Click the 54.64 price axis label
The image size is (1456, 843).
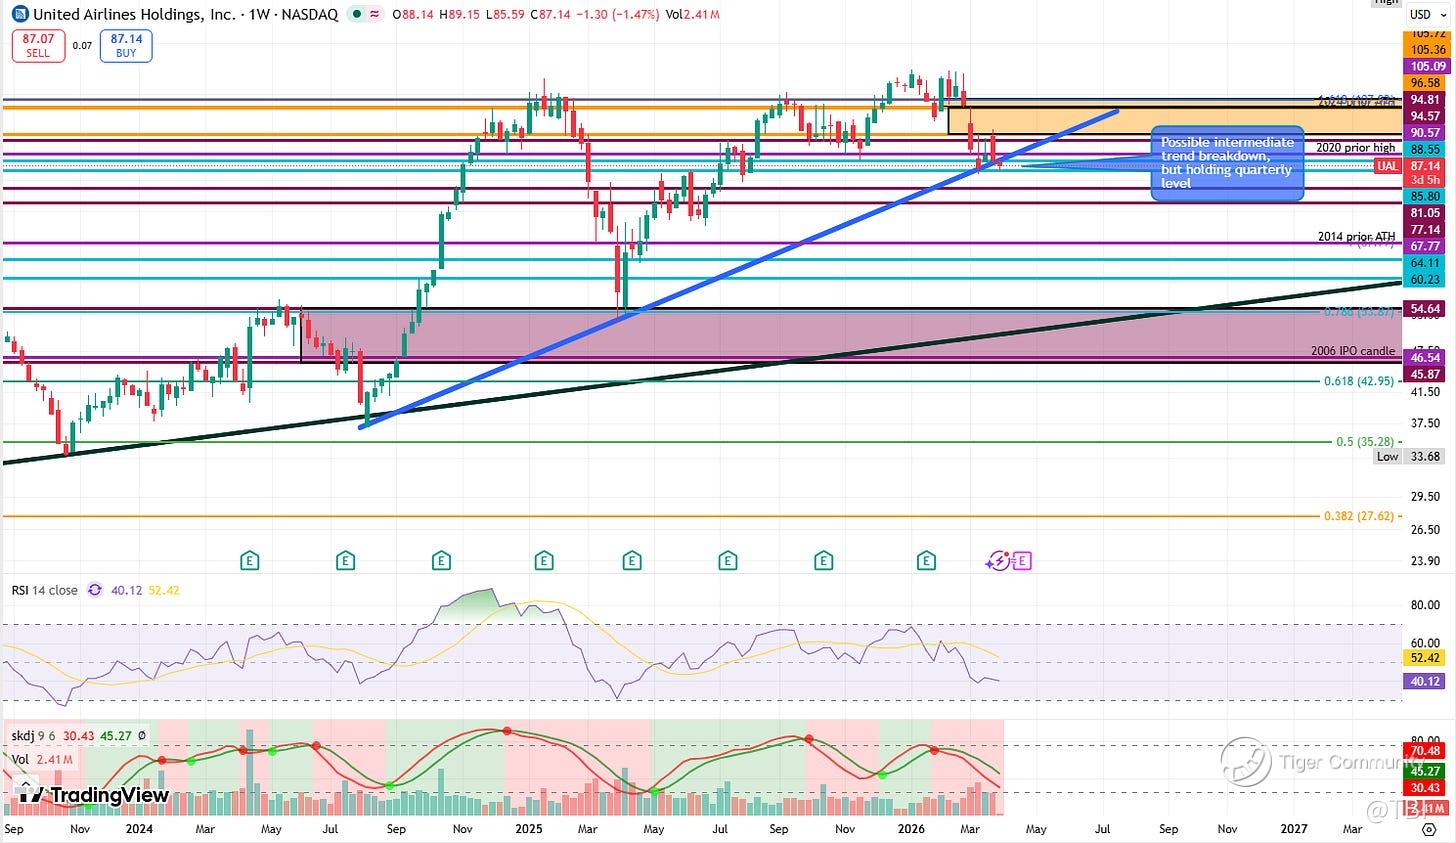pyautogui.click(x=1425, y=309)
